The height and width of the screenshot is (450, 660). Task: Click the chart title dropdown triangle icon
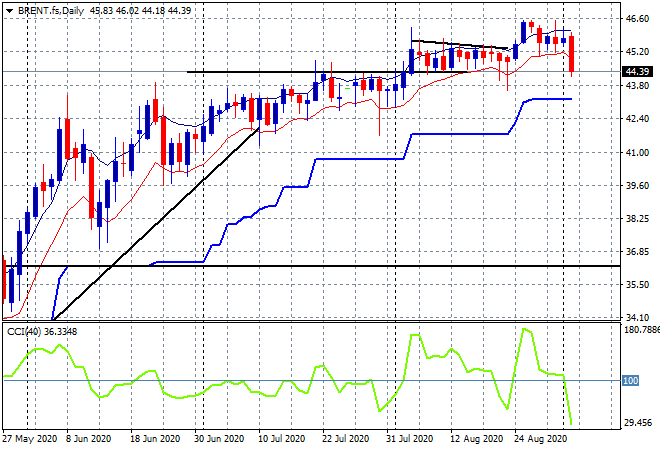tap(10, 11)
